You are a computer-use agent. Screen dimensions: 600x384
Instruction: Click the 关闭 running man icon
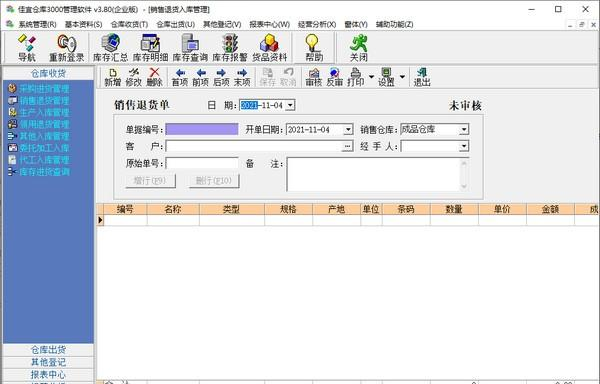pos(359,48)
